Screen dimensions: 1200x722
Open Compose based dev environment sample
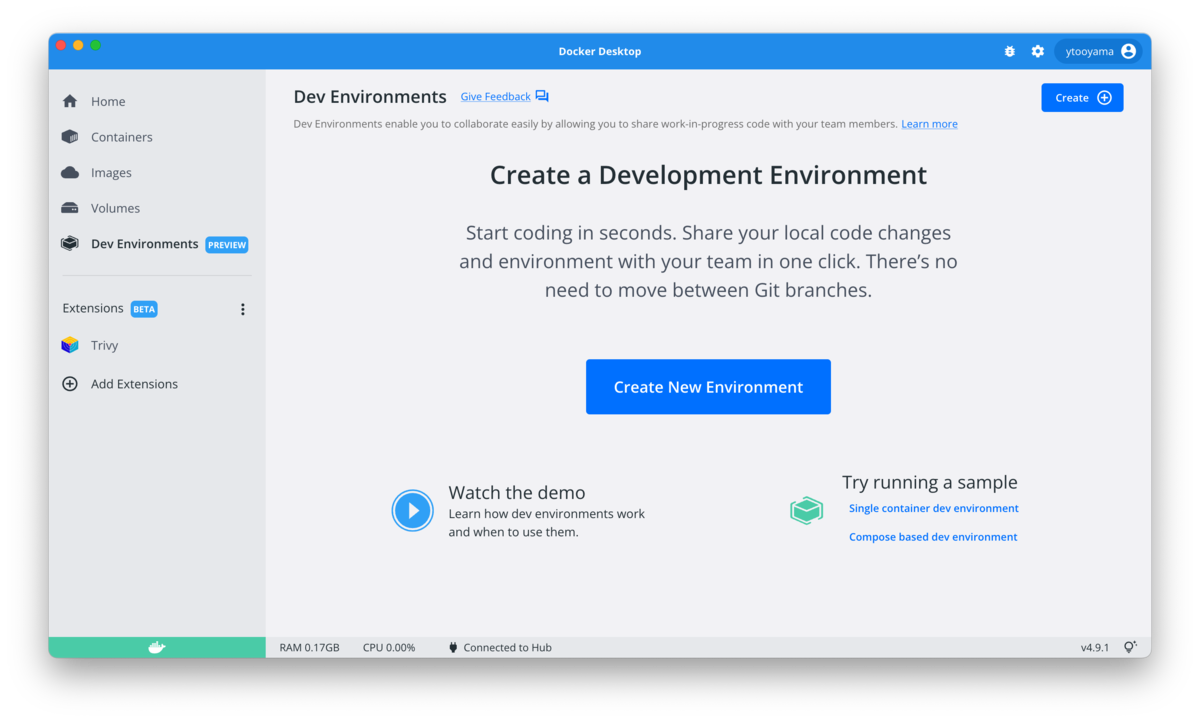point(933,537)
